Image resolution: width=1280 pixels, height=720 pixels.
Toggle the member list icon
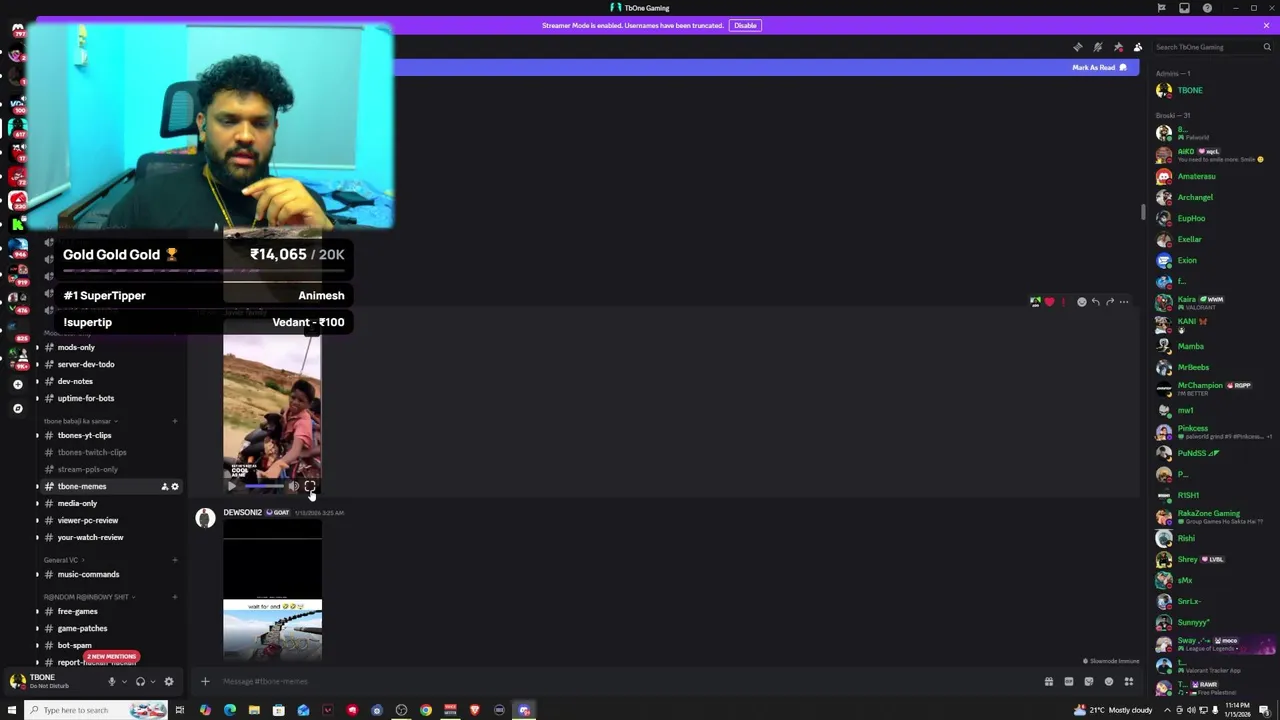1138,47
